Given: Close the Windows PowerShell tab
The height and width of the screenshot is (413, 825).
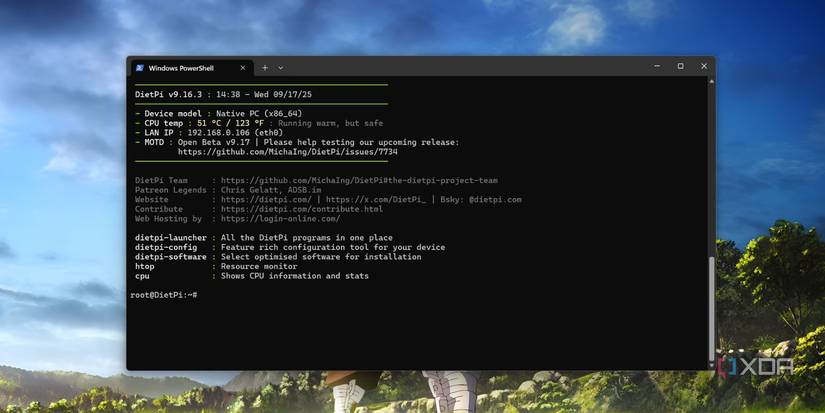Looking at the screenshot, I should coord(243,68).
